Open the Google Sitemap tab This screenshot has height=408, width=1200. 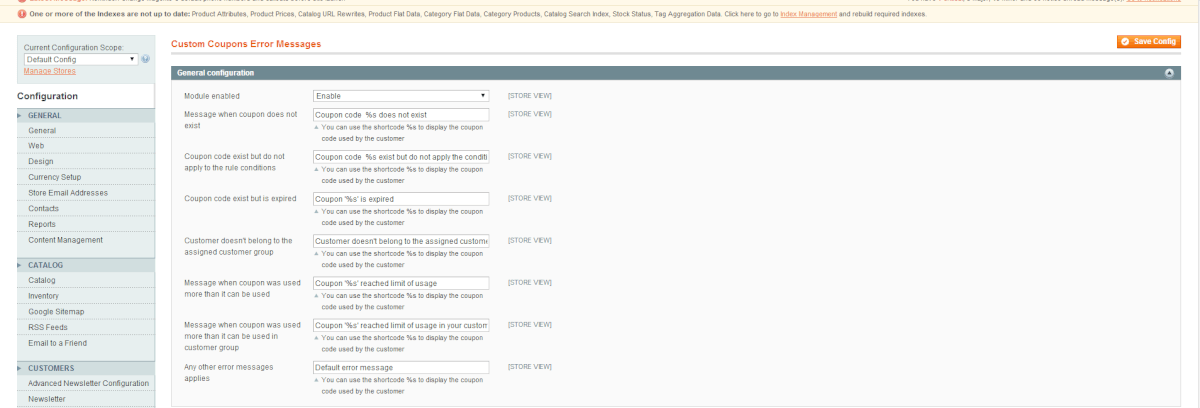[85, 311]
